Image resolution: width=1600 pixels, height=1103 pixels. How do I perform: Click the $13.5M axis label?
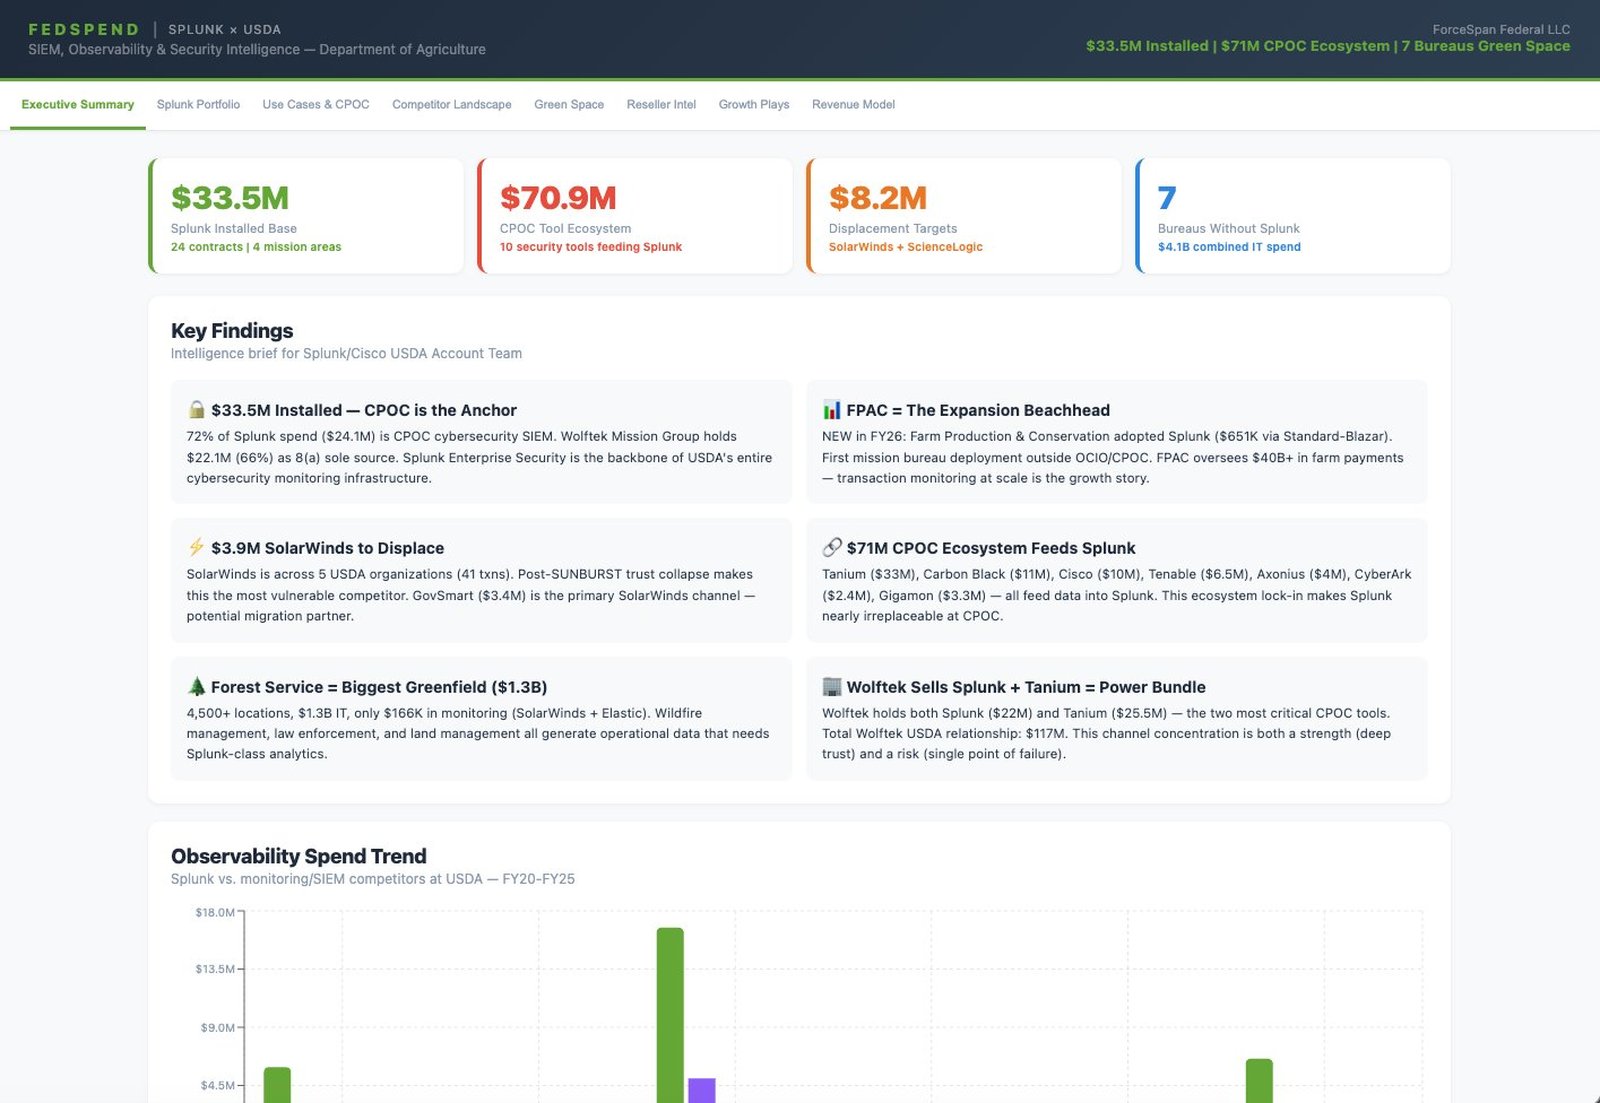point(215,970)
